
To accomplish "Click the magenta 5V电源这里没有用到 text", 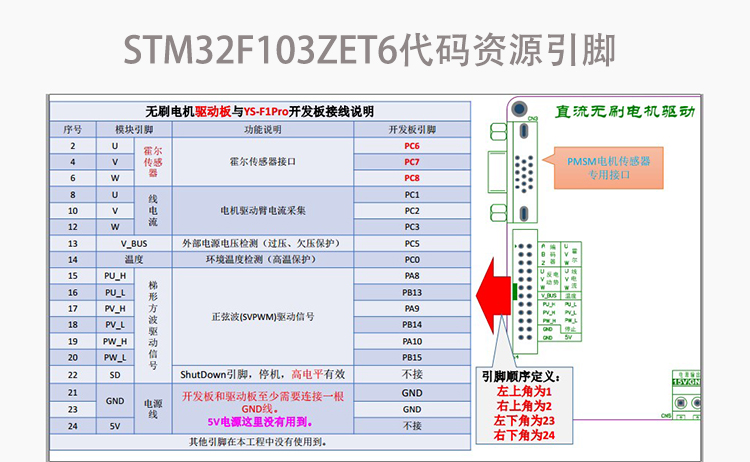I will pyautogui.click(x=264, y=421).
